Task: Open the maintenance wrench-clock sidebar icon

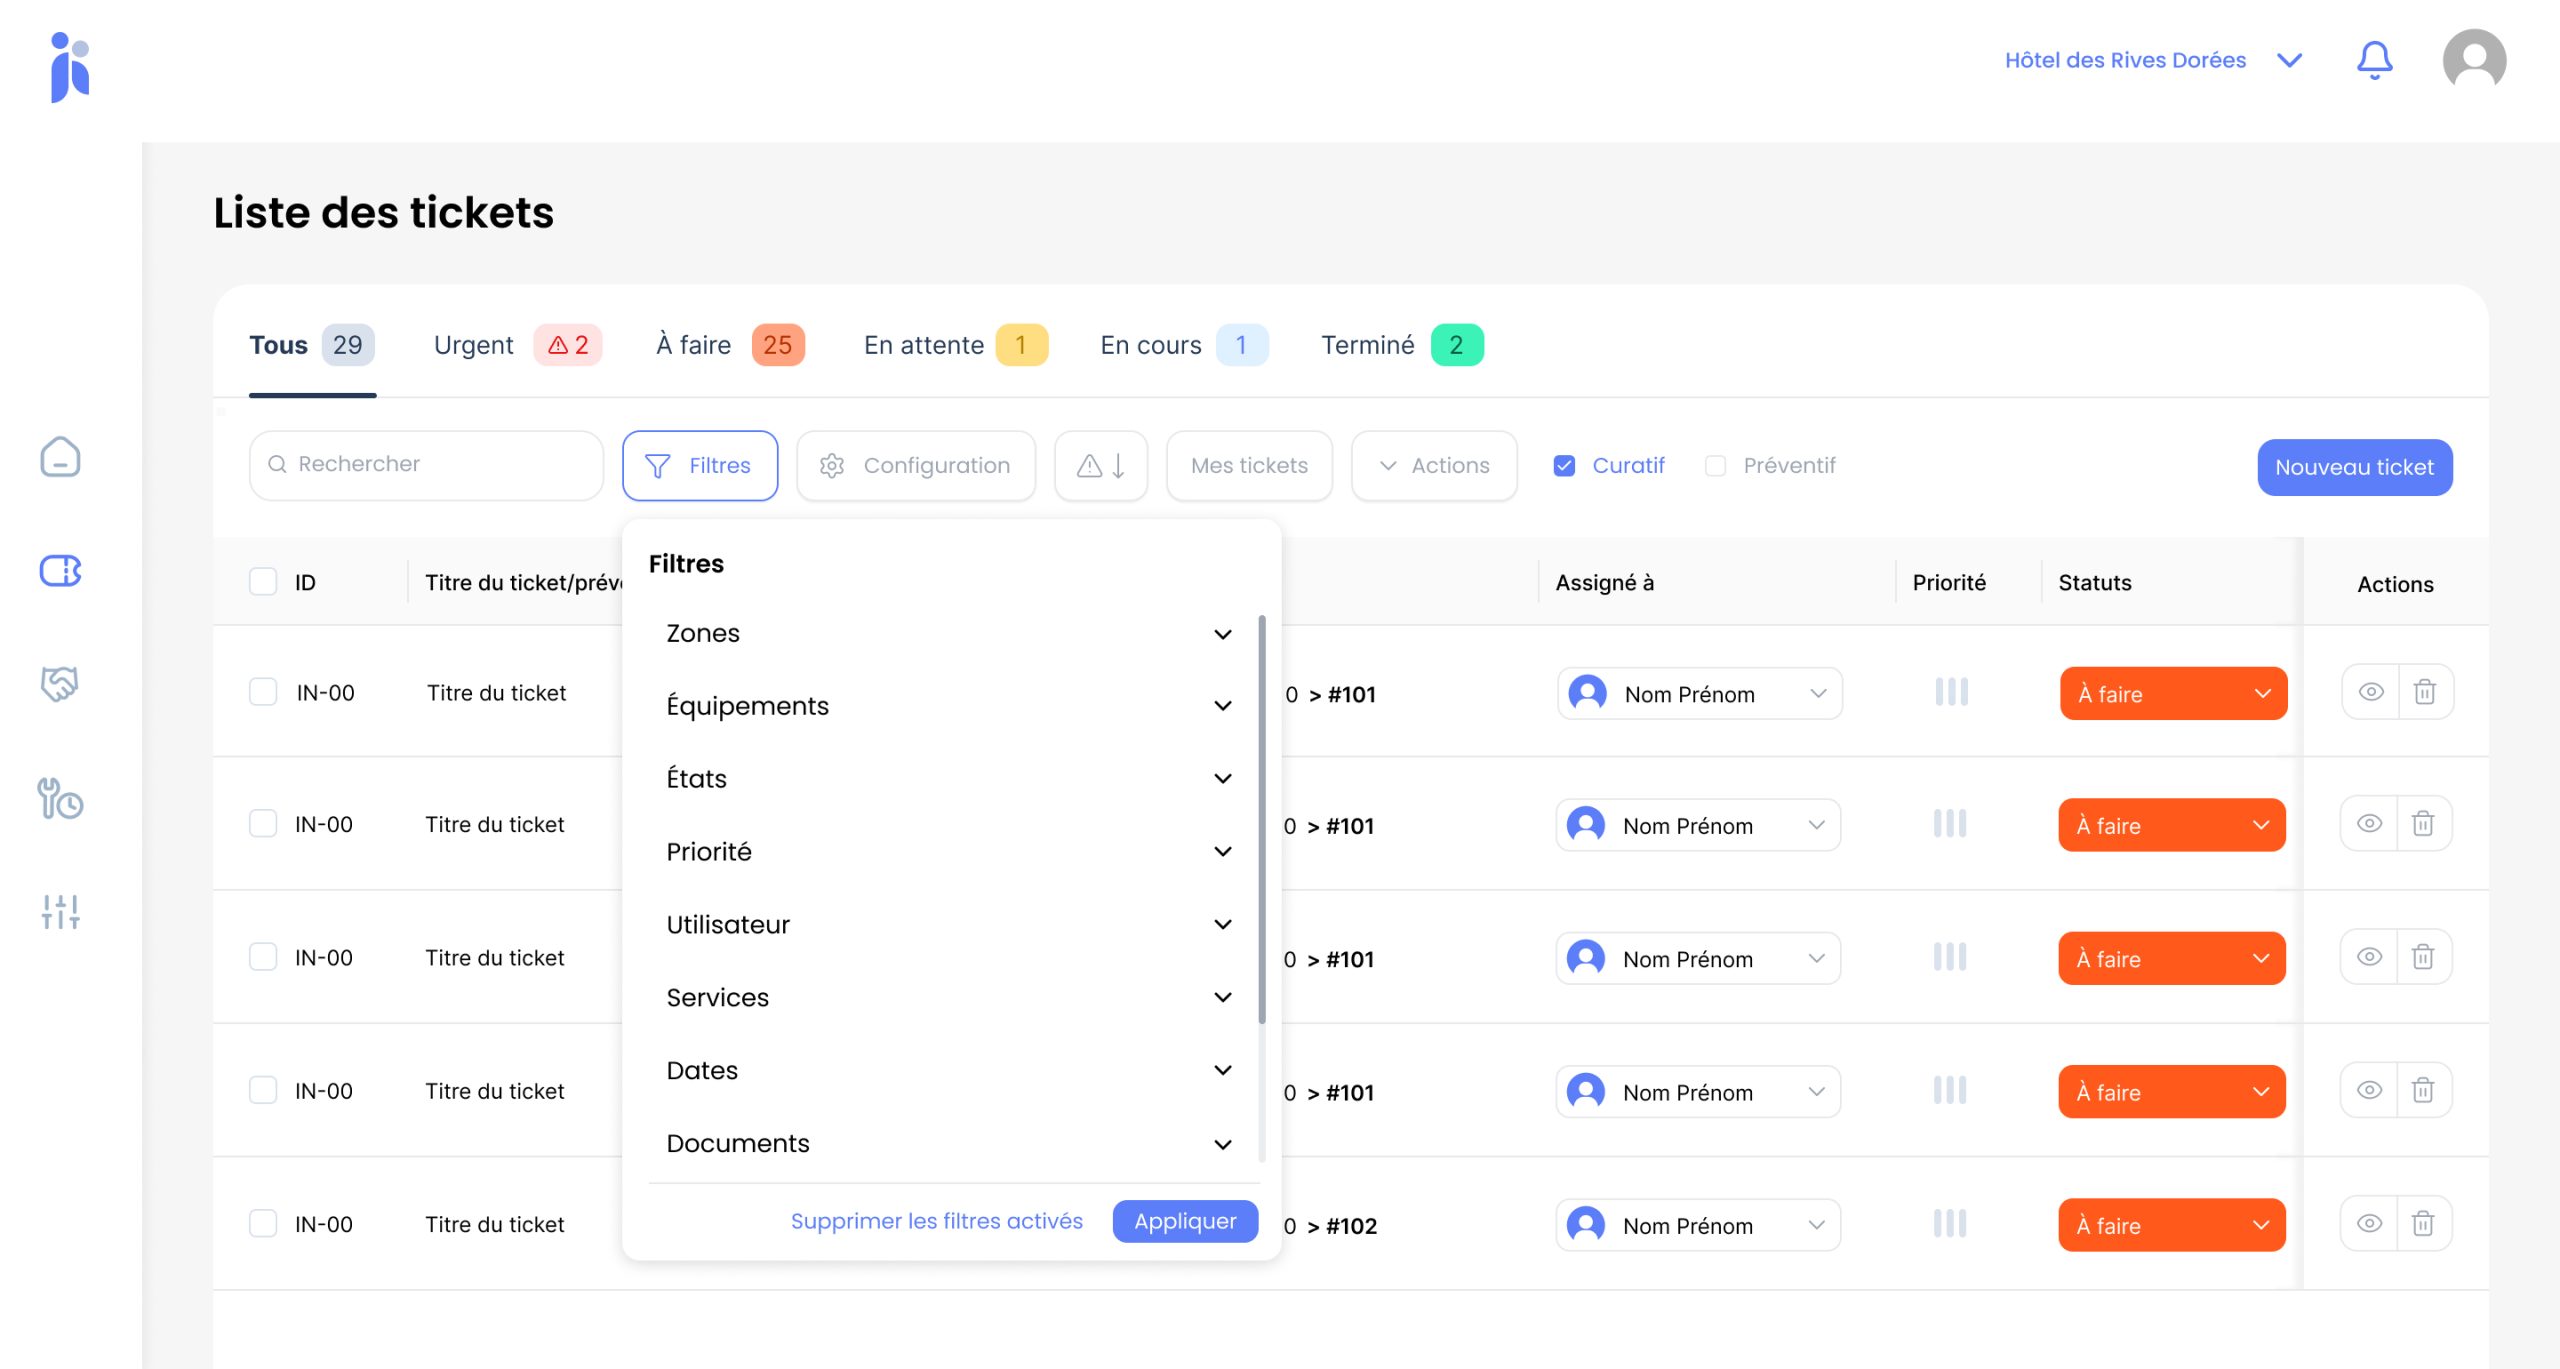Action: tap(60, 799)
